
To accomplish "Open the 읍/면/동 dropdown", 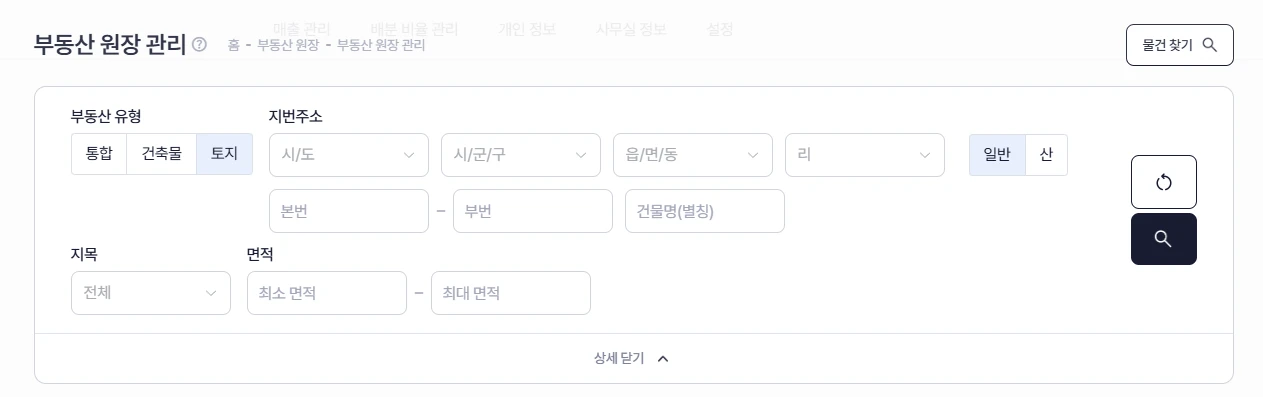I will coord(693,155).
